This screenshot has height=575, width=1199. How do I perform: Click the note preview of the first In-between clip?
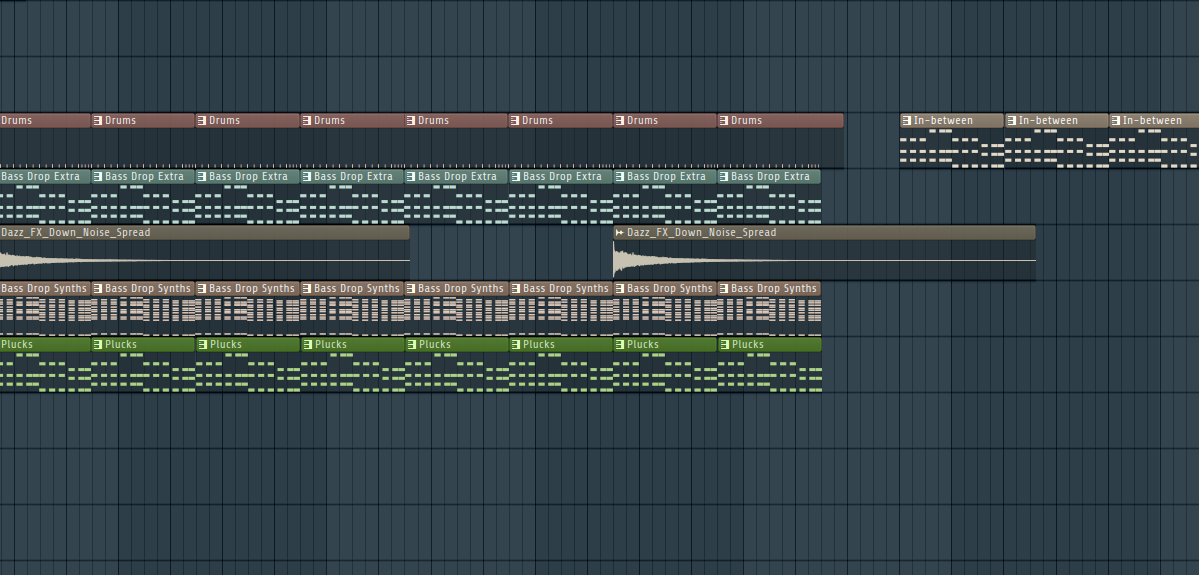point(951,149)
